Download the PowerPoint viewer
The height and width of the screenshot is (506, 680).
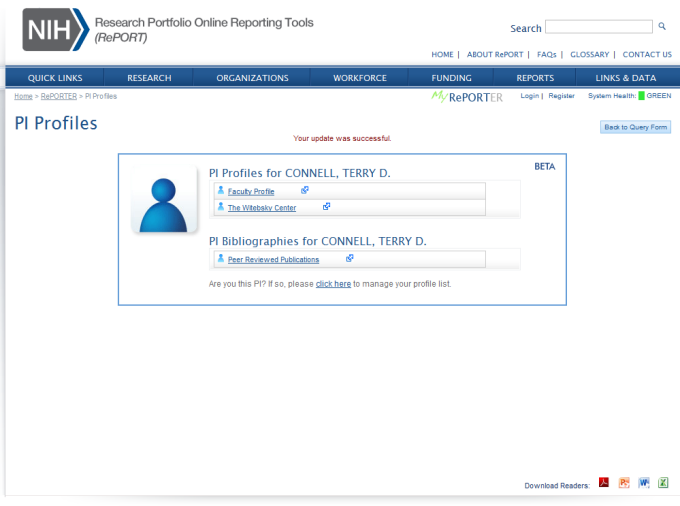[x=624, y=483]
